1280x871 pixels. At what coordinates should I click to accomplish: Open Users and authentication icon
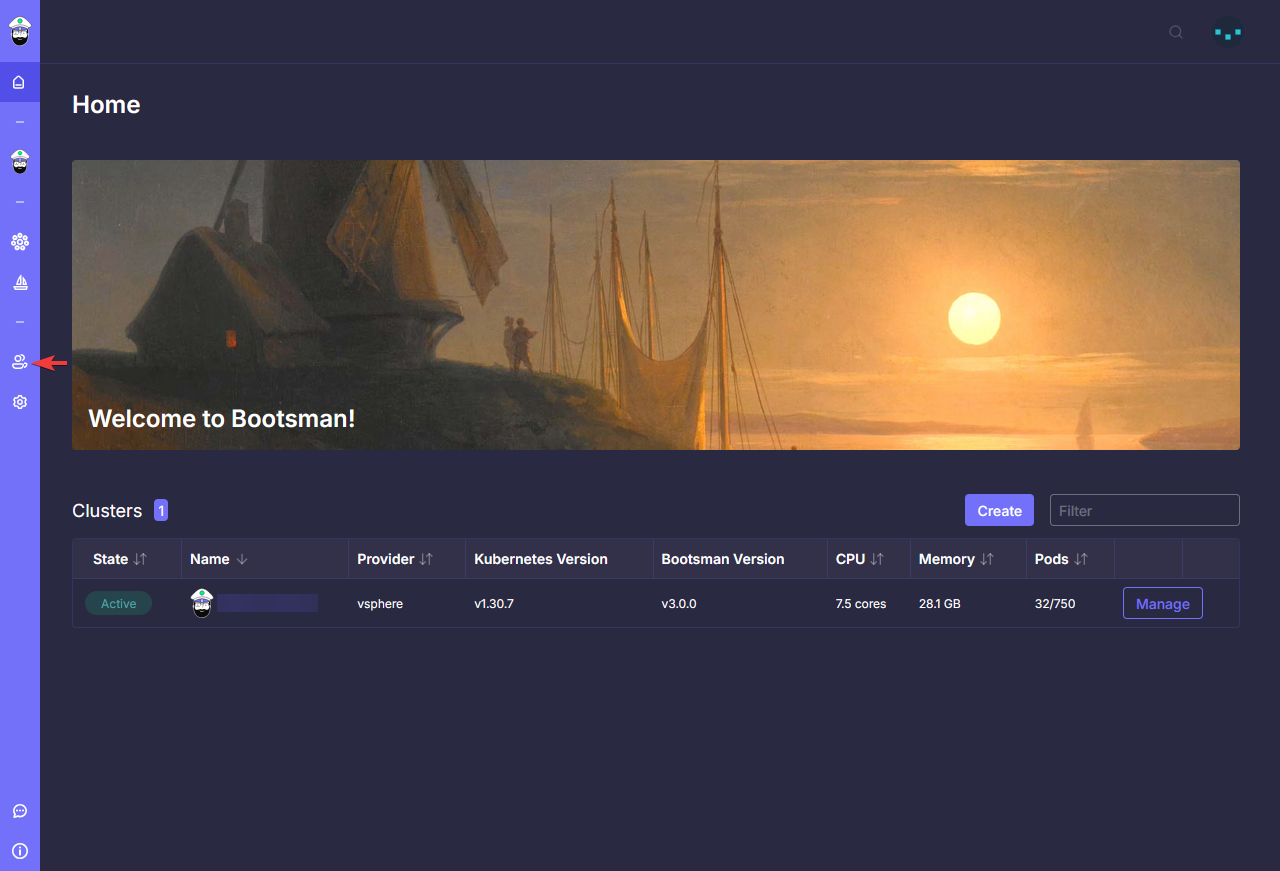tap(19, 362)
